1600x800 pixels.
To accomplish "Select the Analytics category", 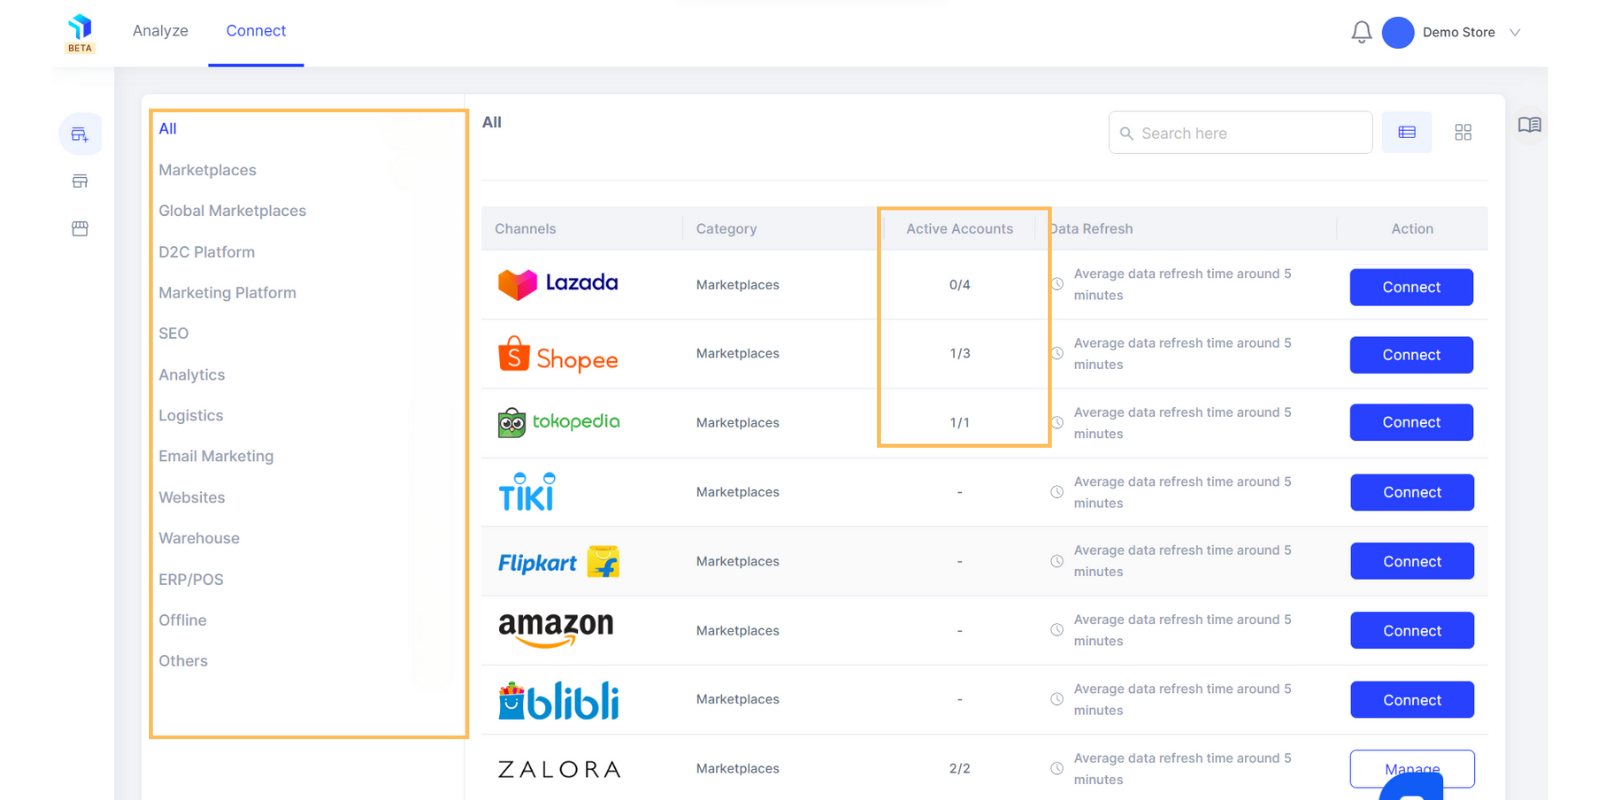I will tap(191, 375).
